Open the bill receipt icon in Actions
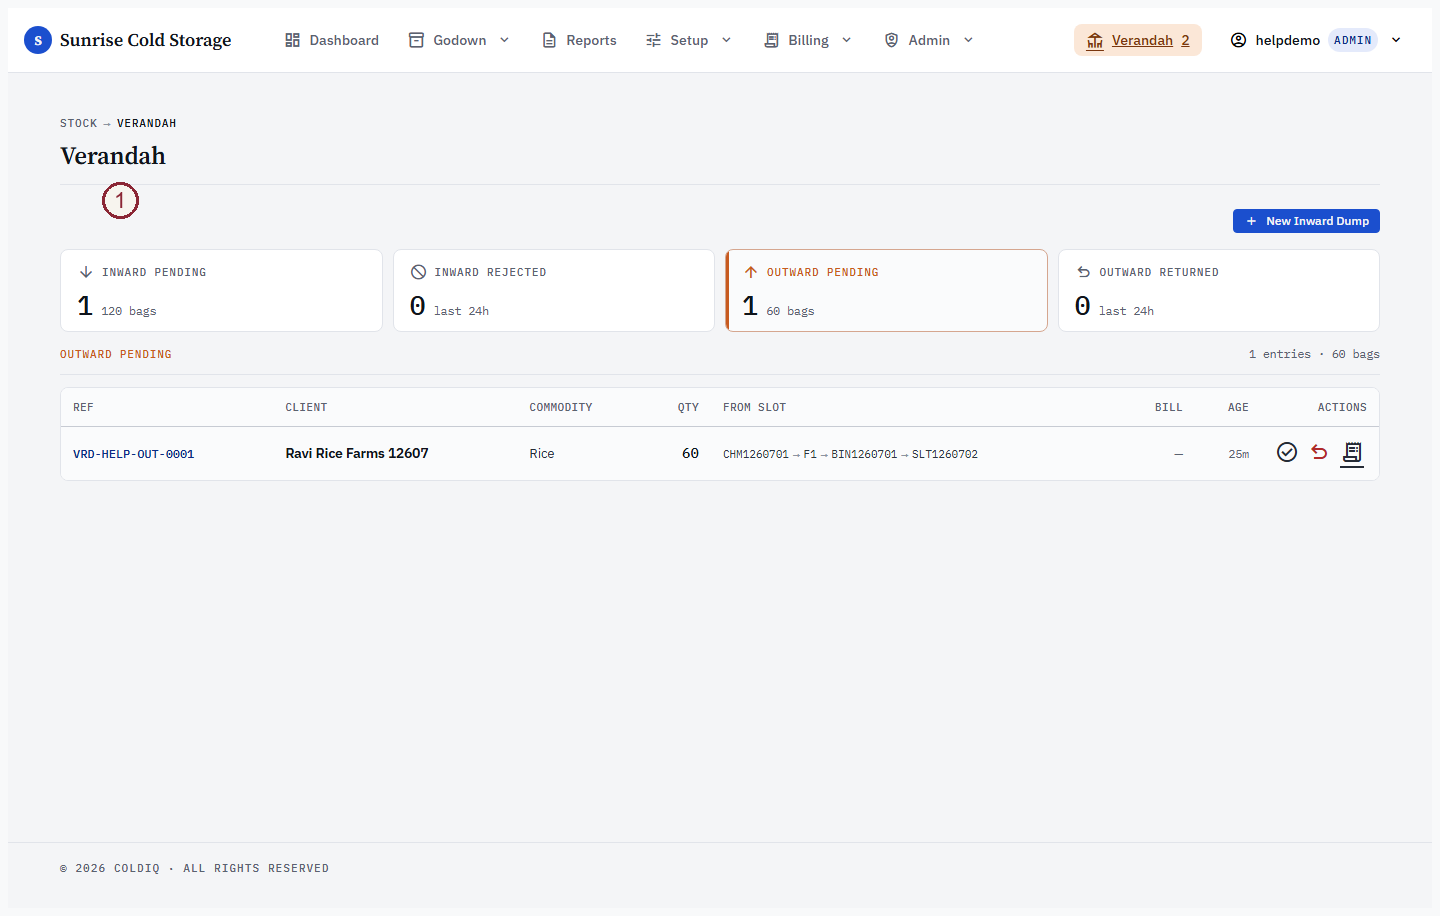 (1352, 454)
